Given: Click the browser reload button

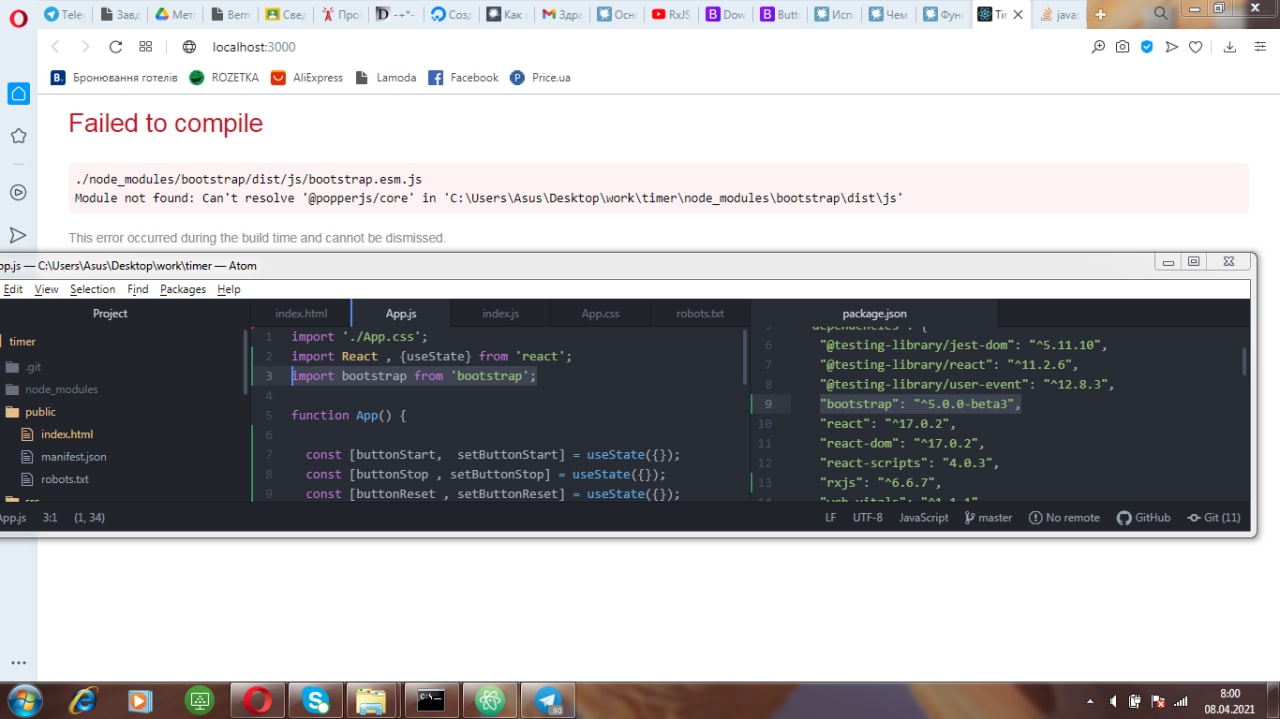Looking at the screenshot, I should pos(115,47).
